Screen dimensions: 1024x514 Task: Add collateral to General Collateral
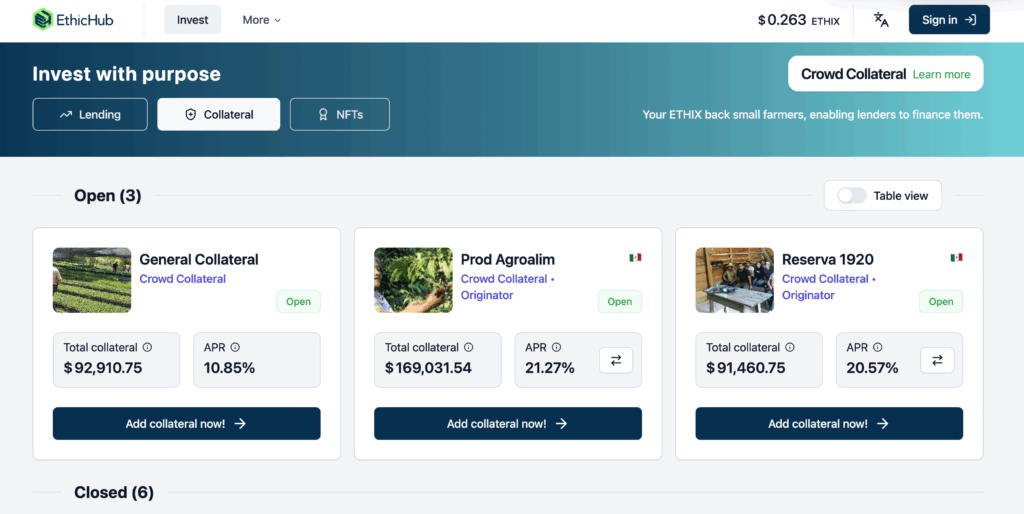(186, 423)
